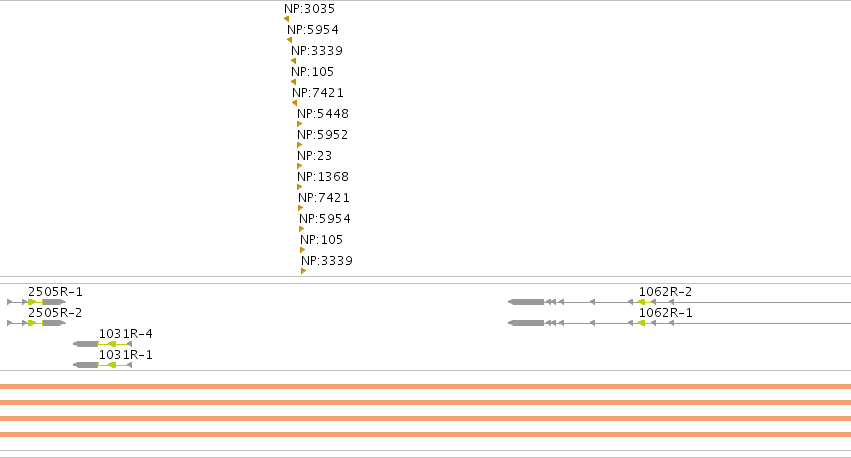Image resolution: width=851 pixels, height=458 pixels.
Task: Click right-pointing marker under the lower NP:3339
Action: [303, 271]
